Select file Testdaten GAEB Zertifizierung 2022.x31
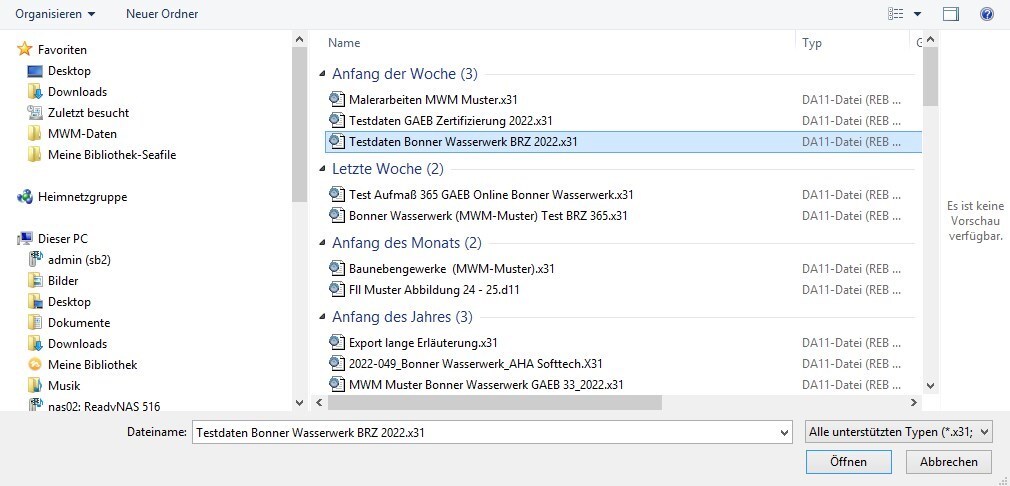Screen dimensions: 1010x486 click(451, 121)
